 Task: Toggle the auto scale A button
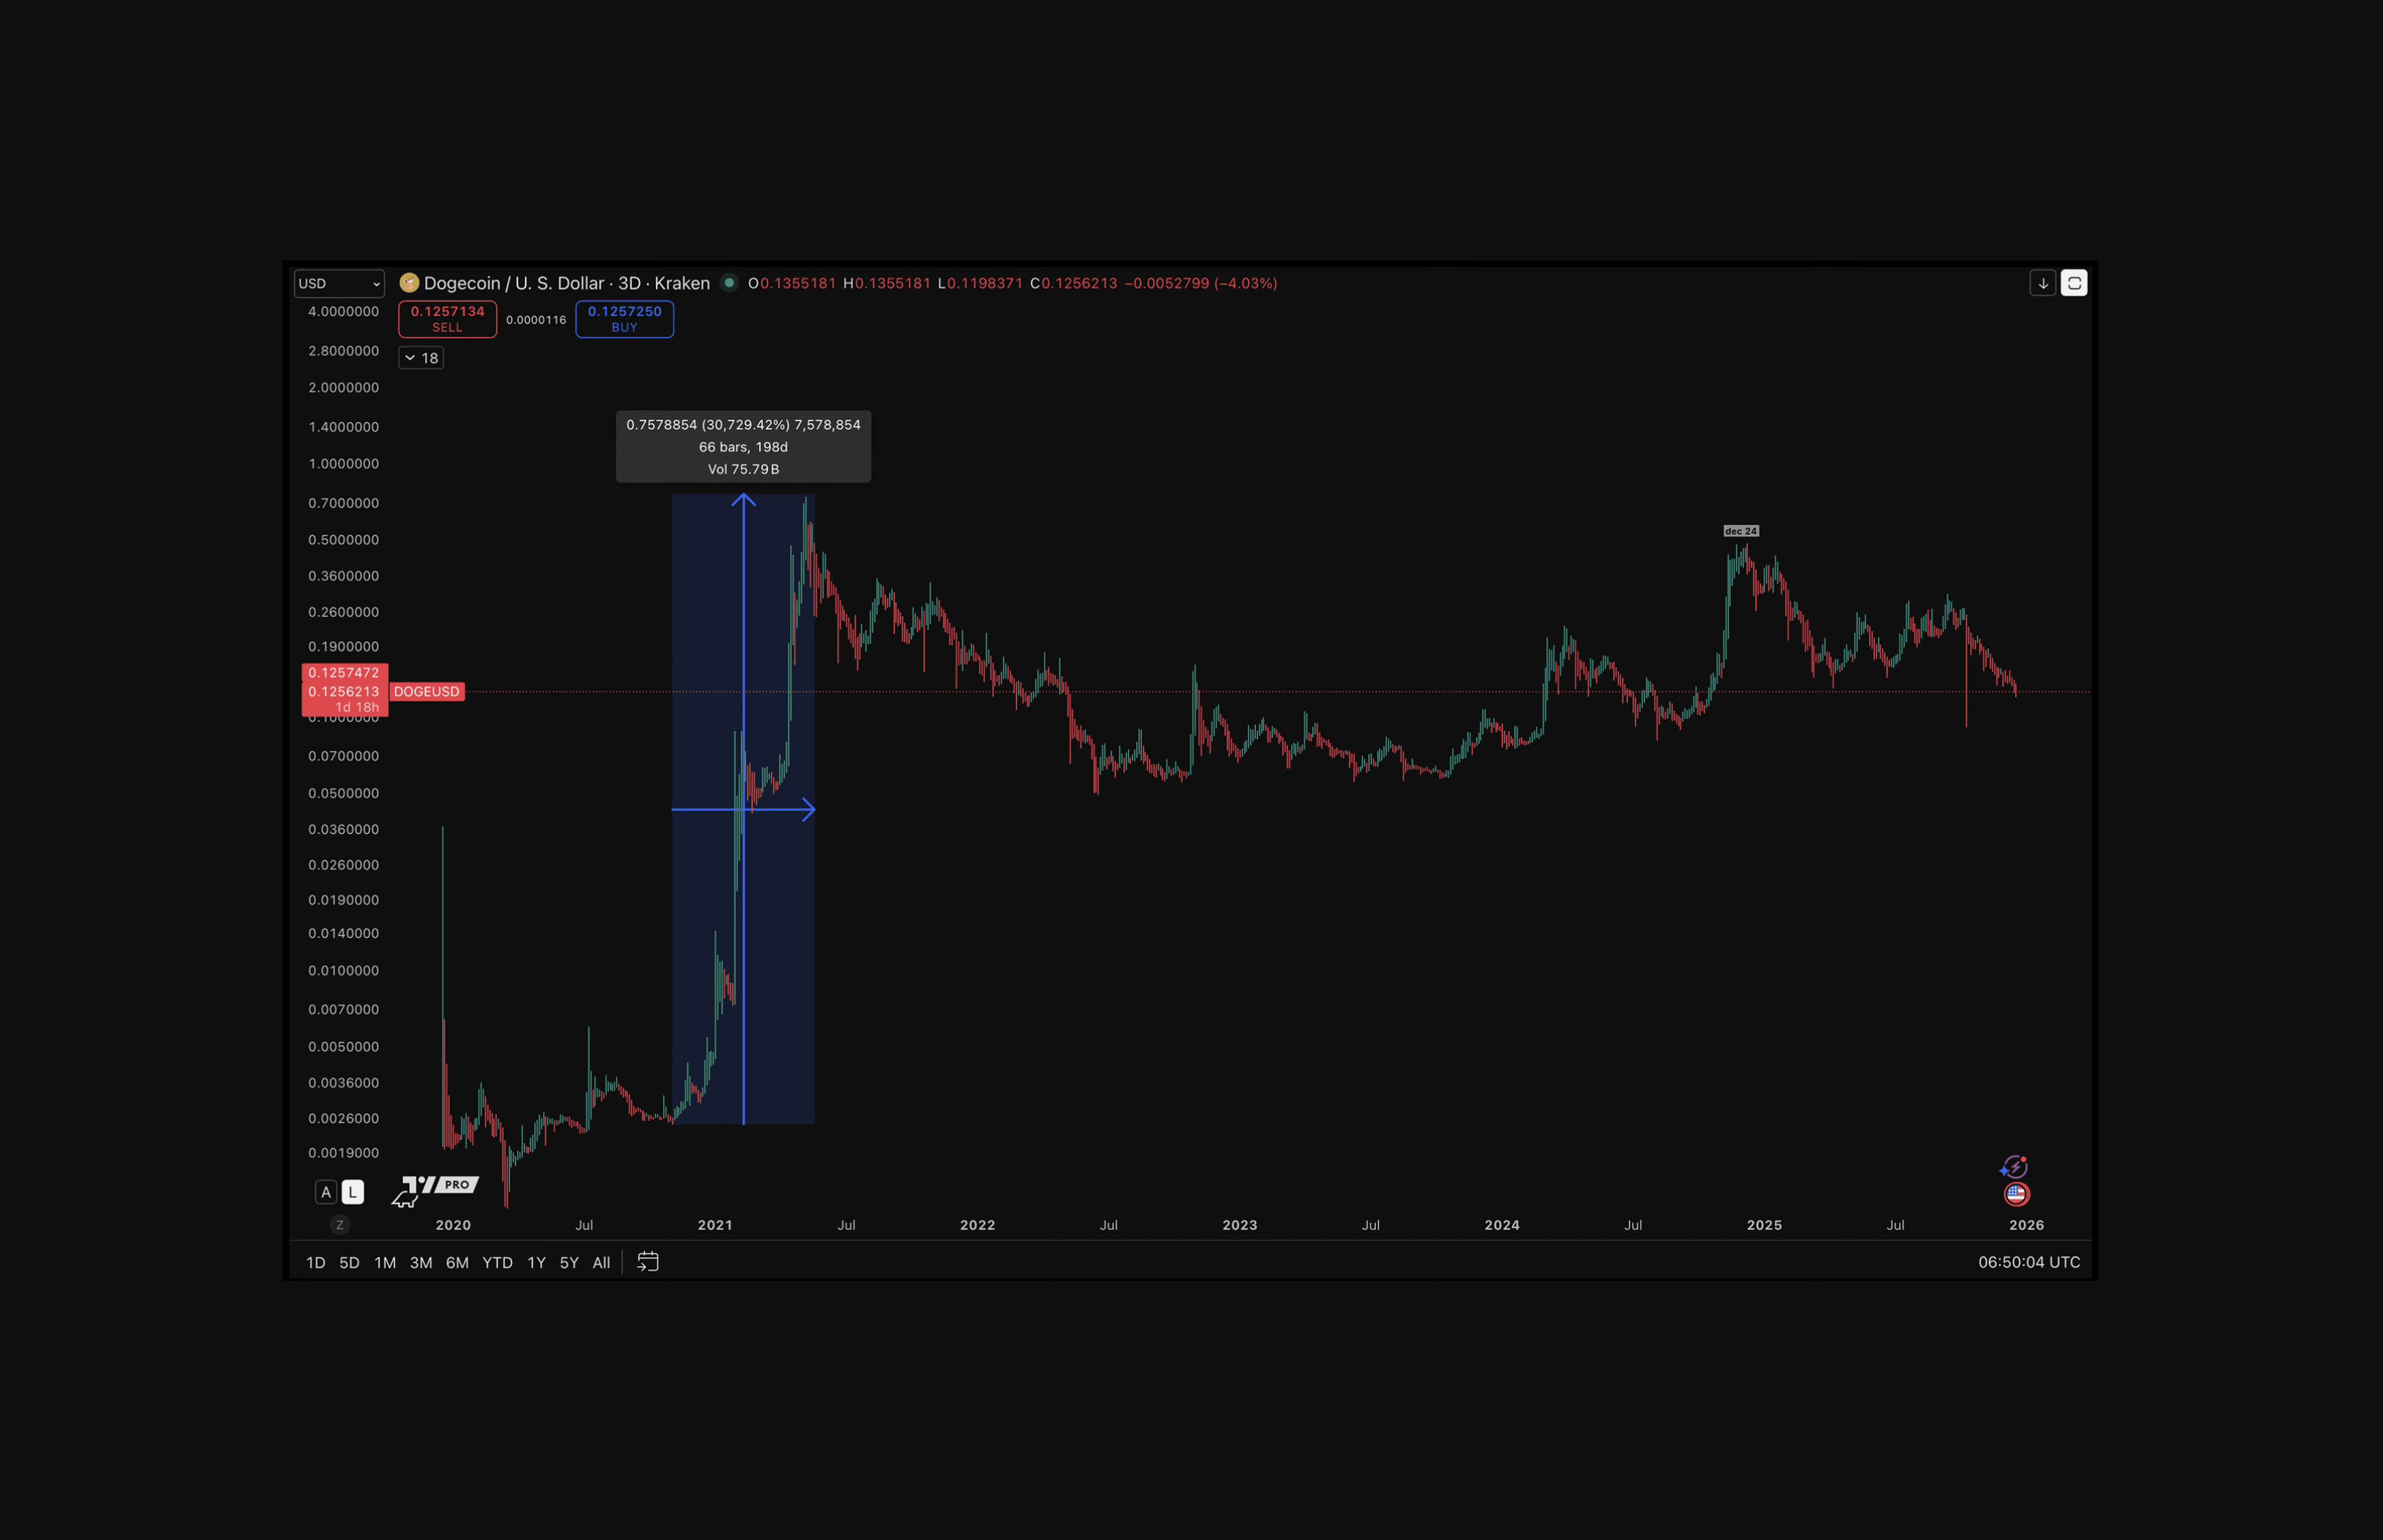326,1192
